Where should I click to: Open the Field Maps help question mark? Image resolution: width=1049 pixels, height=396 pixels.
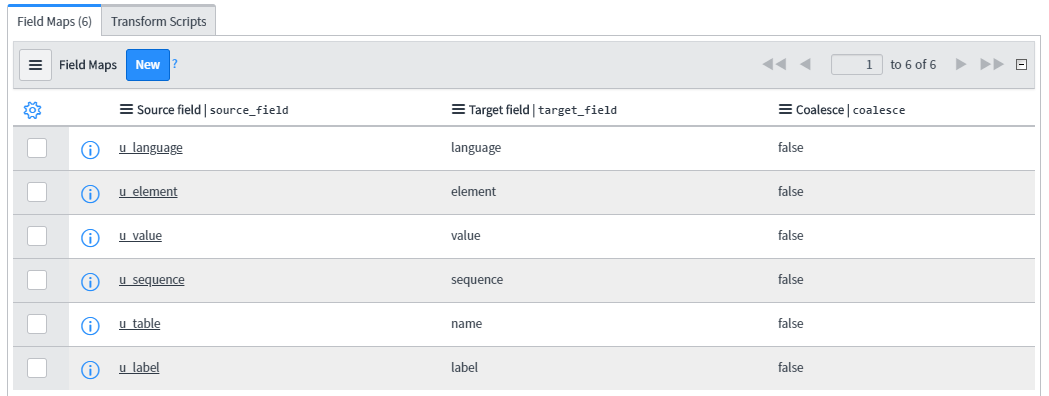click(175, 64)
